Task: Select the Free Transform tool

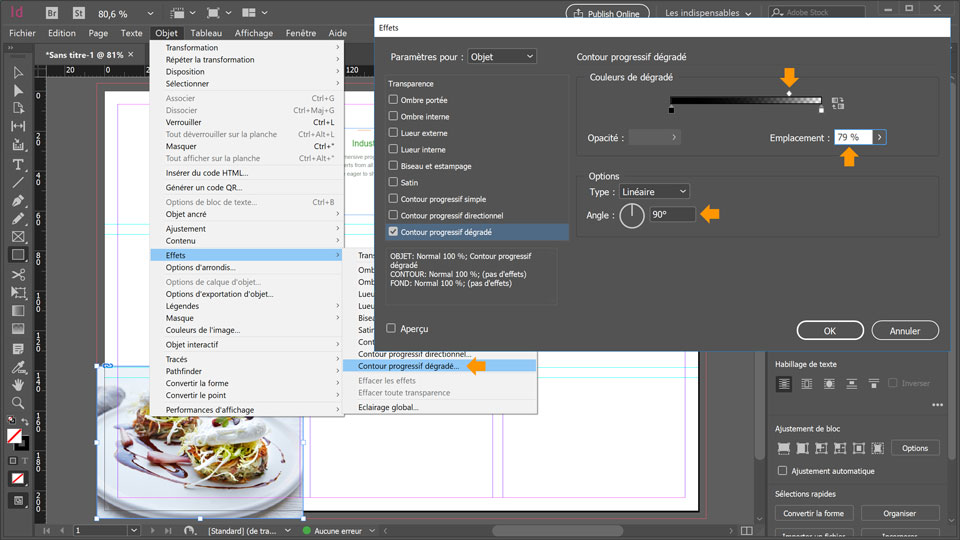Action: (x=18, y=293)
